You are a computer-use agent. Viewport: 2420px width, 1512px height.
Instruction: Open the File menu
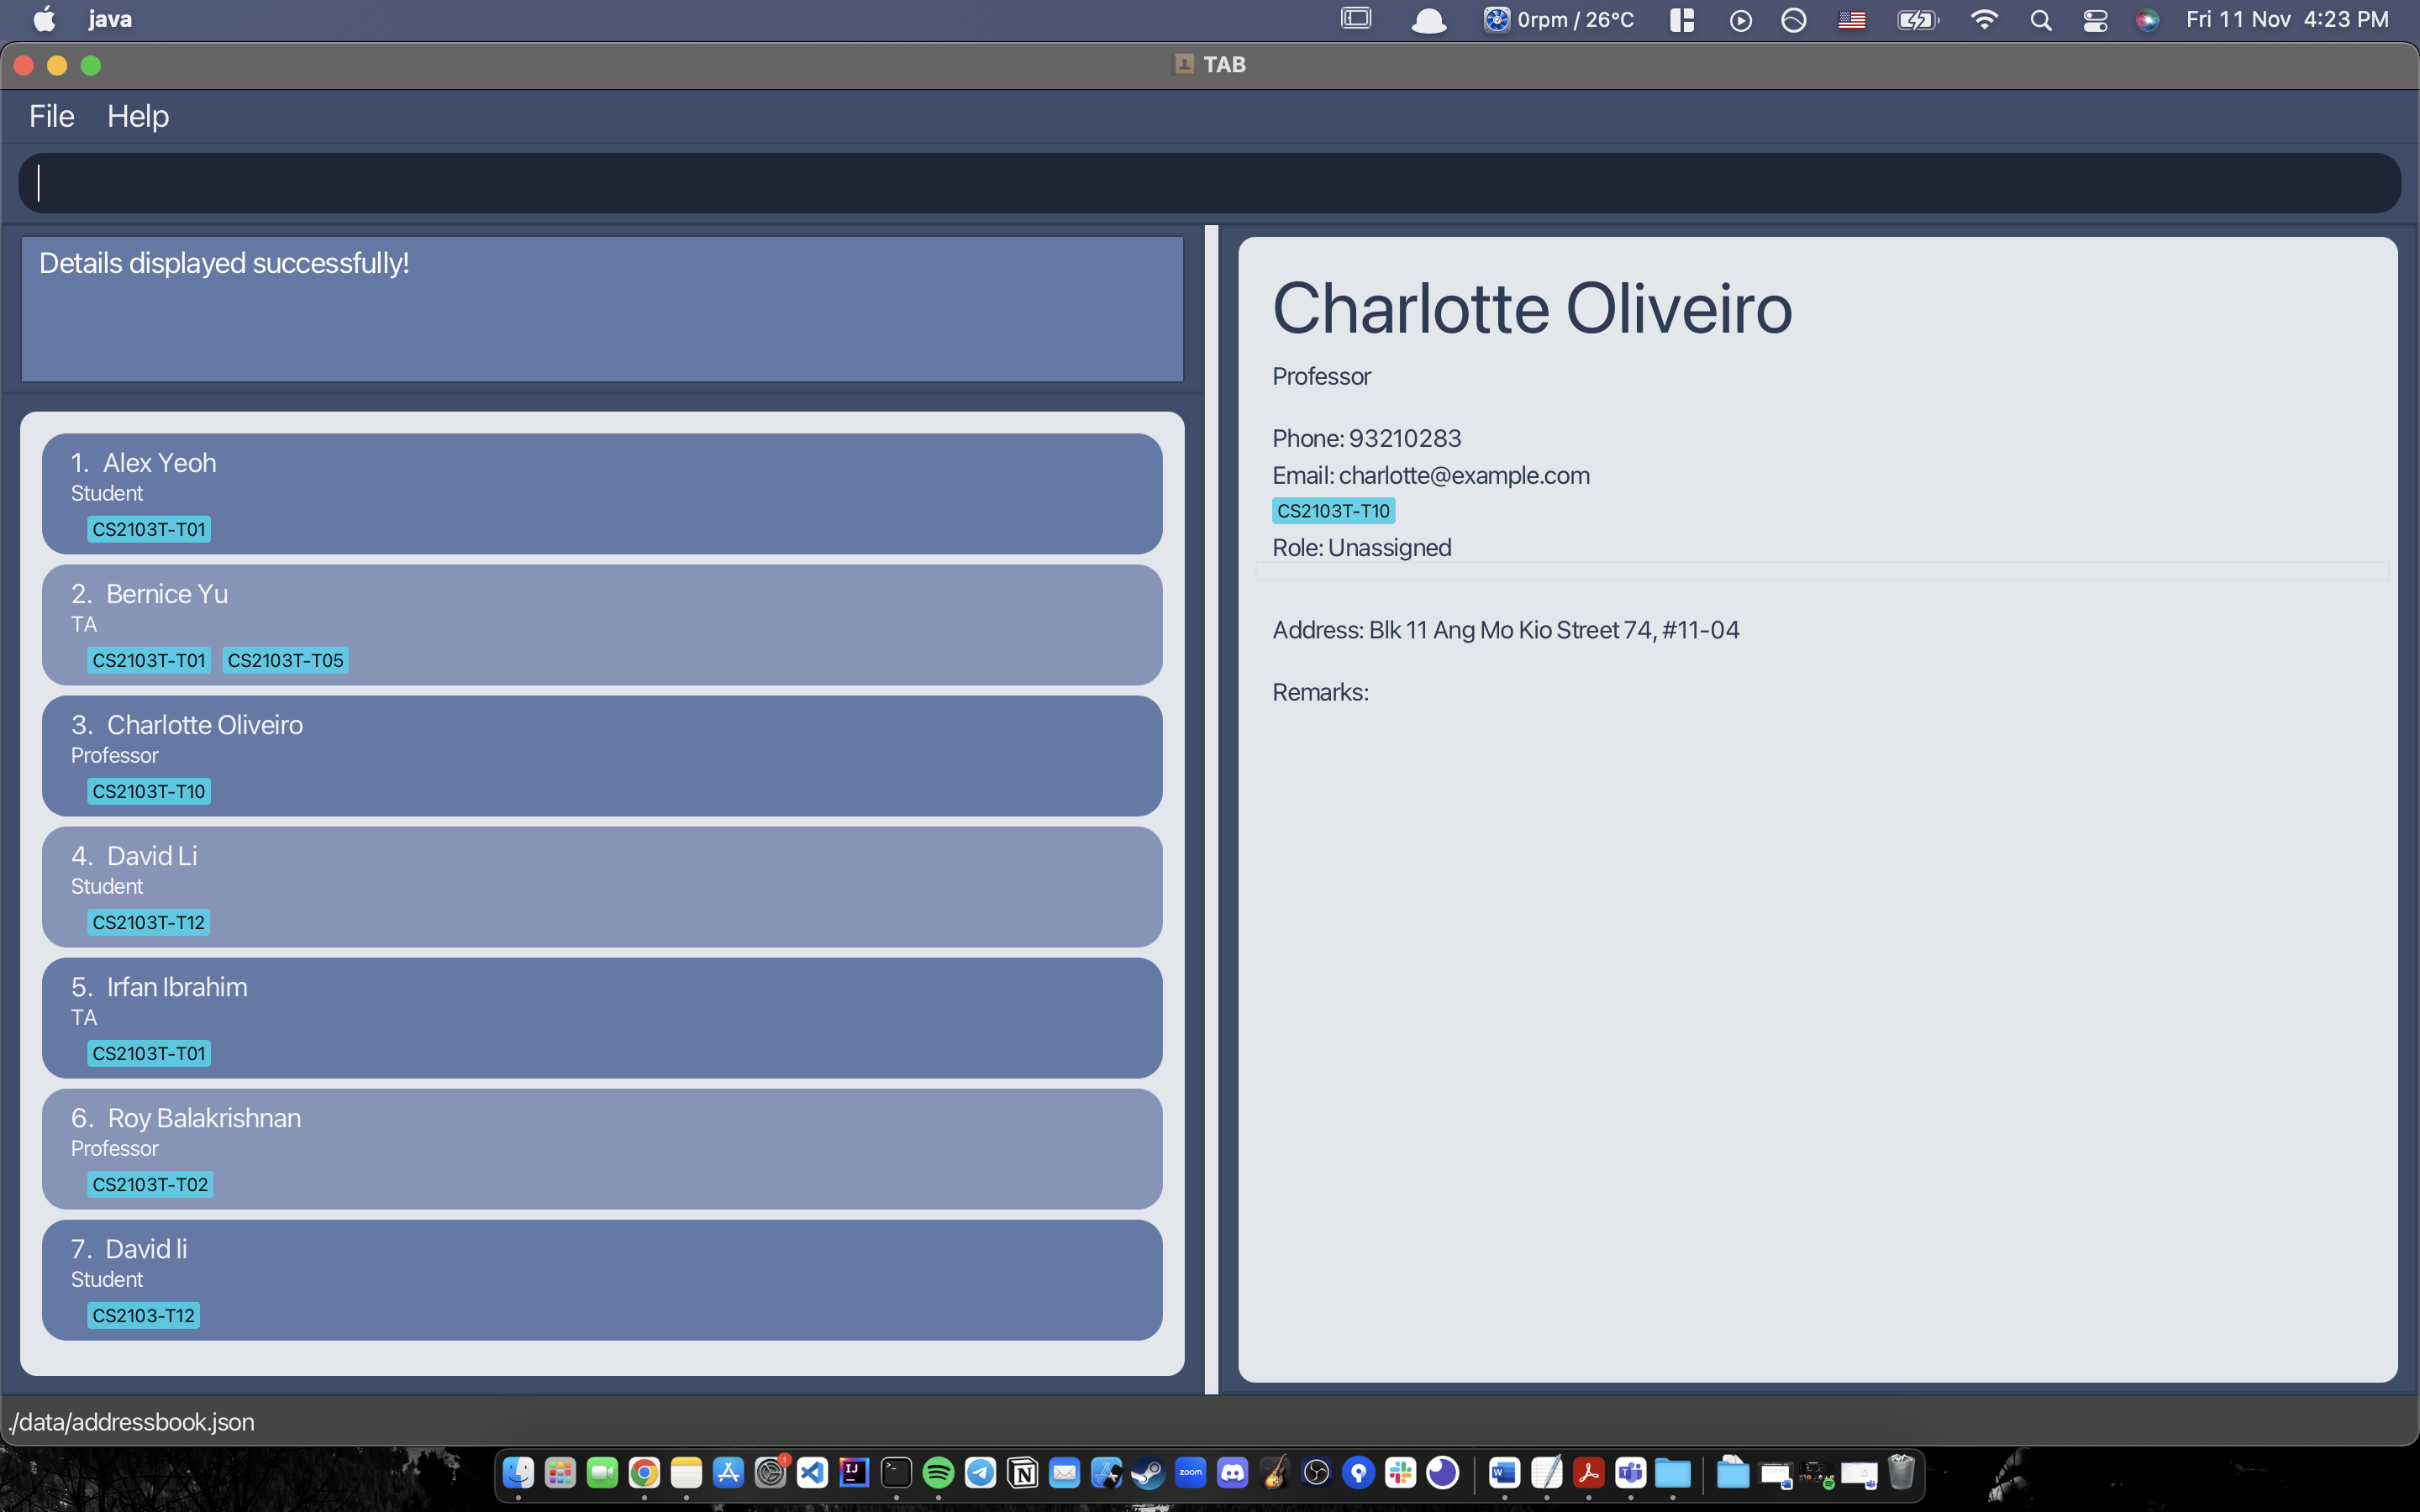point(51,116)
